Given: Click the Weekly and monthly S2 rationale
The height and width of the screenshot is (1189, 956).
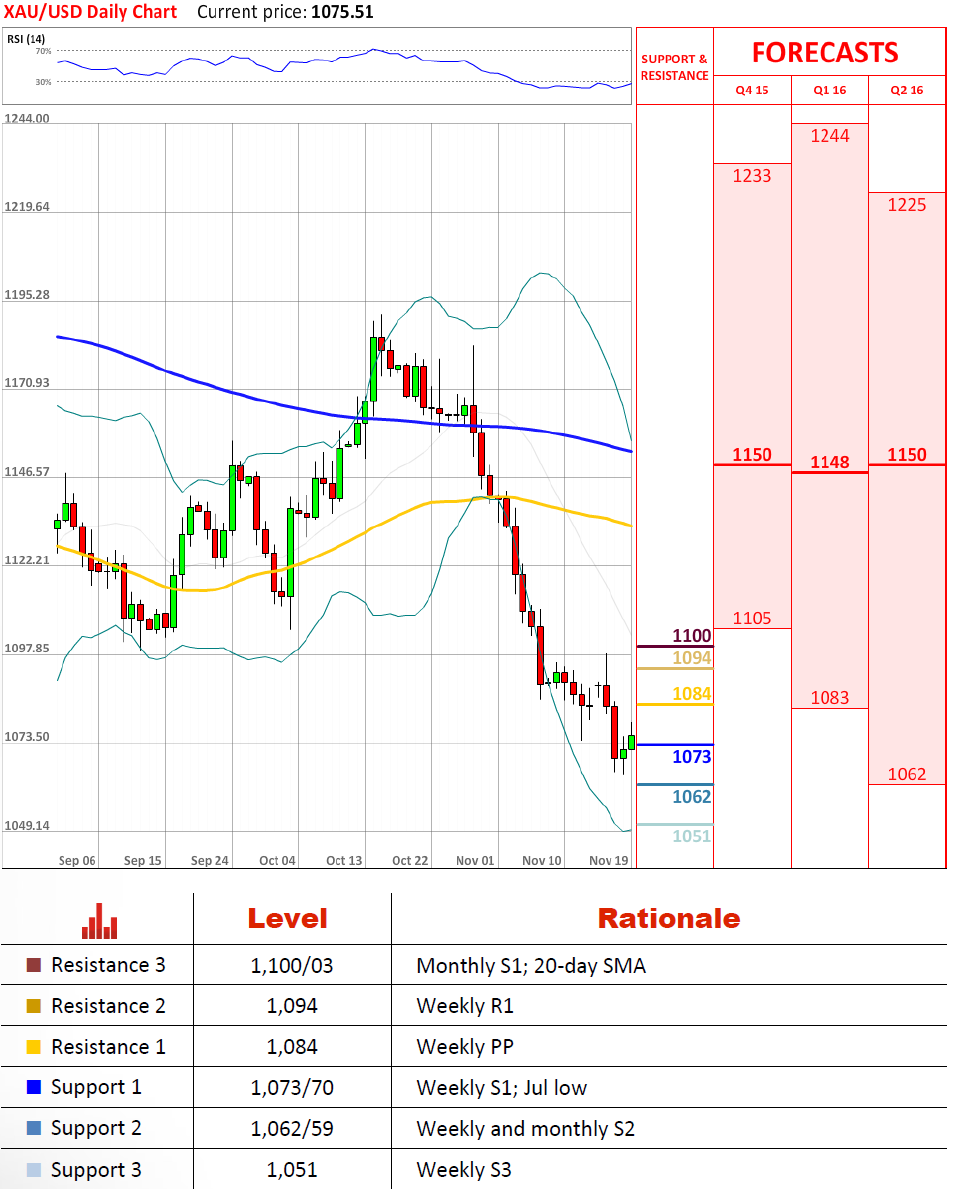Looking at the screenshot, I should coord(525,1129).
